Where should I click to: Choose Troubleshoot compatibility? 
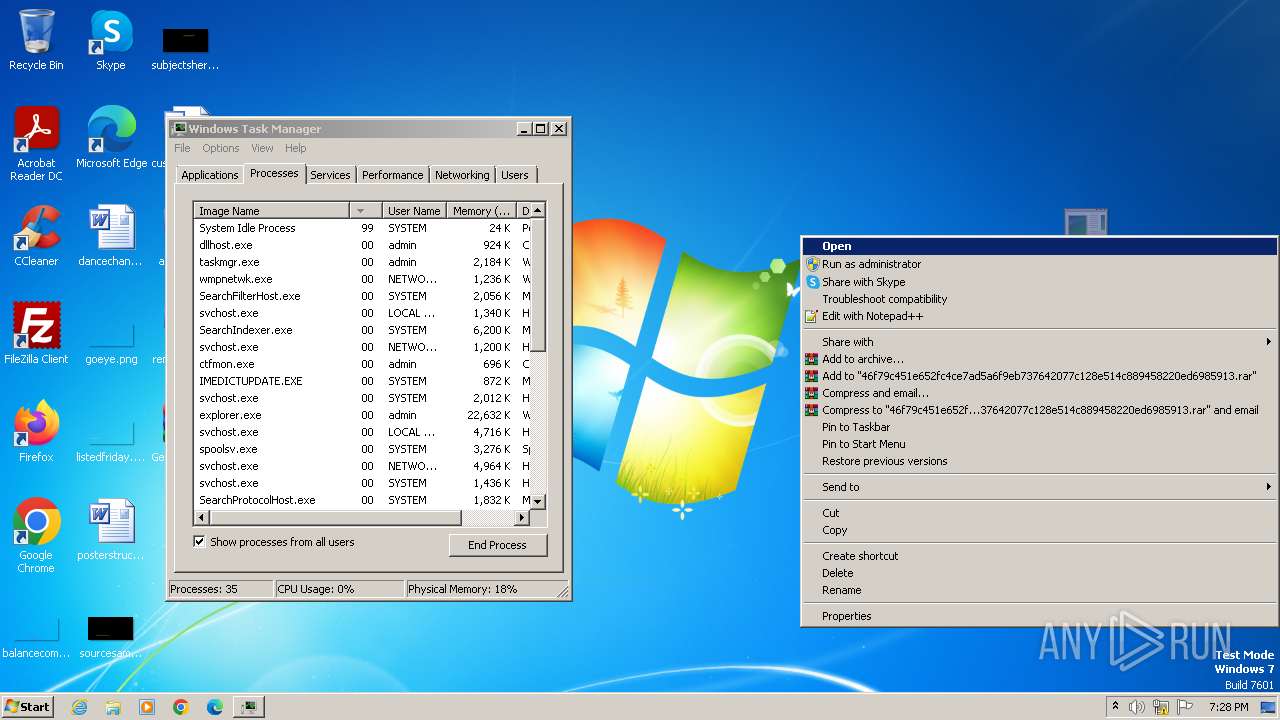click(x=1040, y=299)
